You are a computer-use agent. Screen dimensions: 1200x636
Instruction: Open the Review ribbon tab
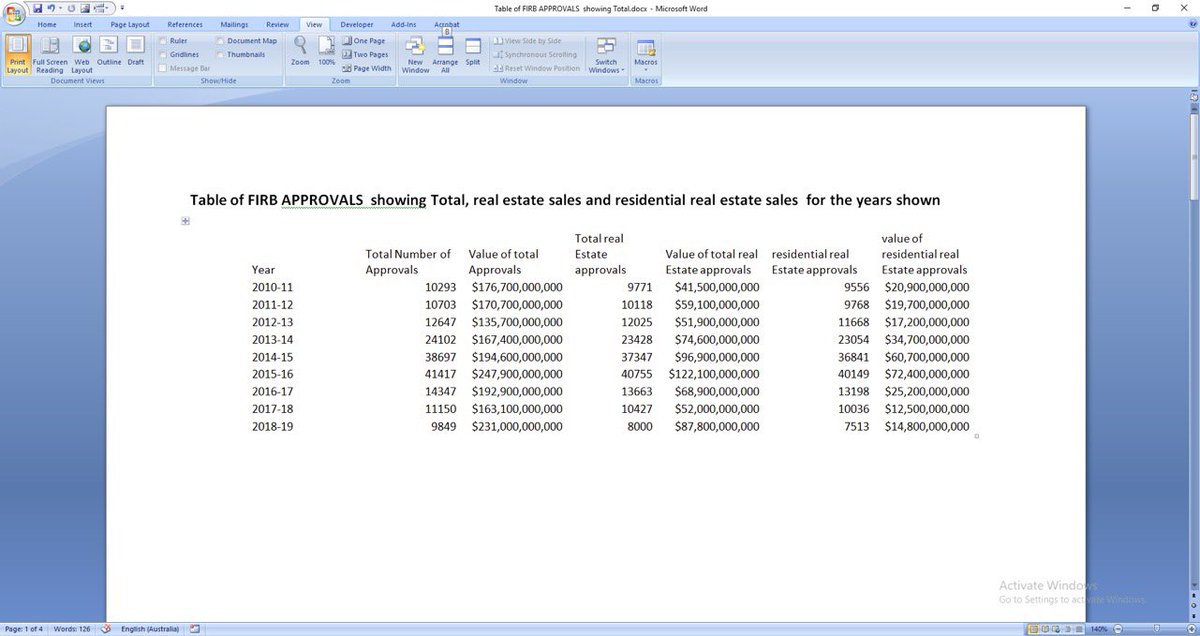pyautogui.click(x=277, y=24)
